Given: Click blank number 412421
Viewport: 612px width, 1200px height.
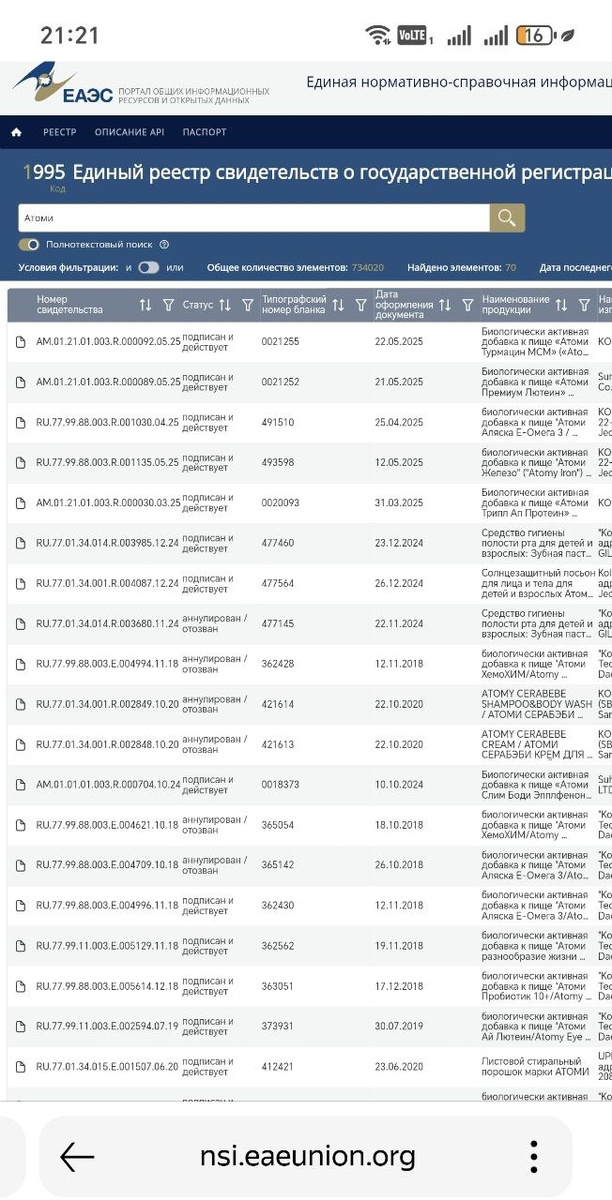Looking at the screenshot, I should (x=278, y=1067).
